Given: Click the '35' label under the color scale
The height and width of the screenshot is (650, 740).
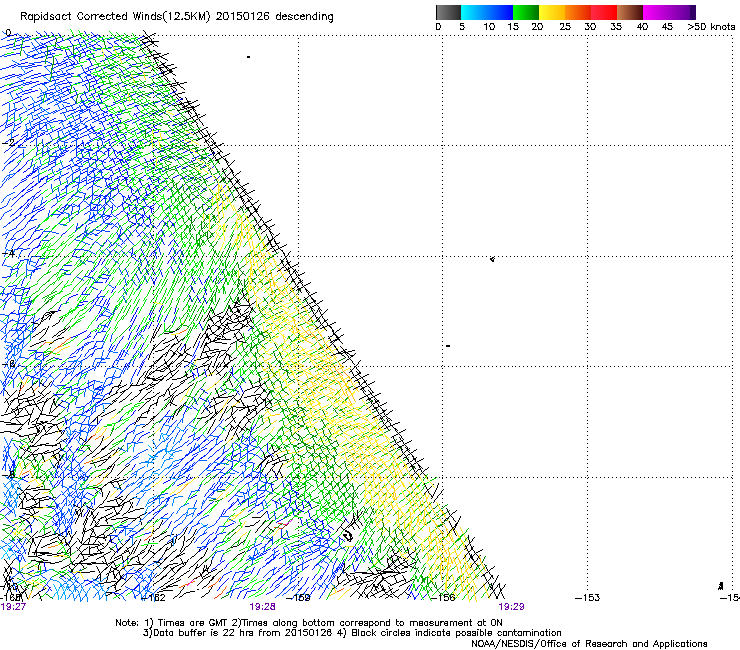Looking at the screenshot, I should tap(616, 27).
